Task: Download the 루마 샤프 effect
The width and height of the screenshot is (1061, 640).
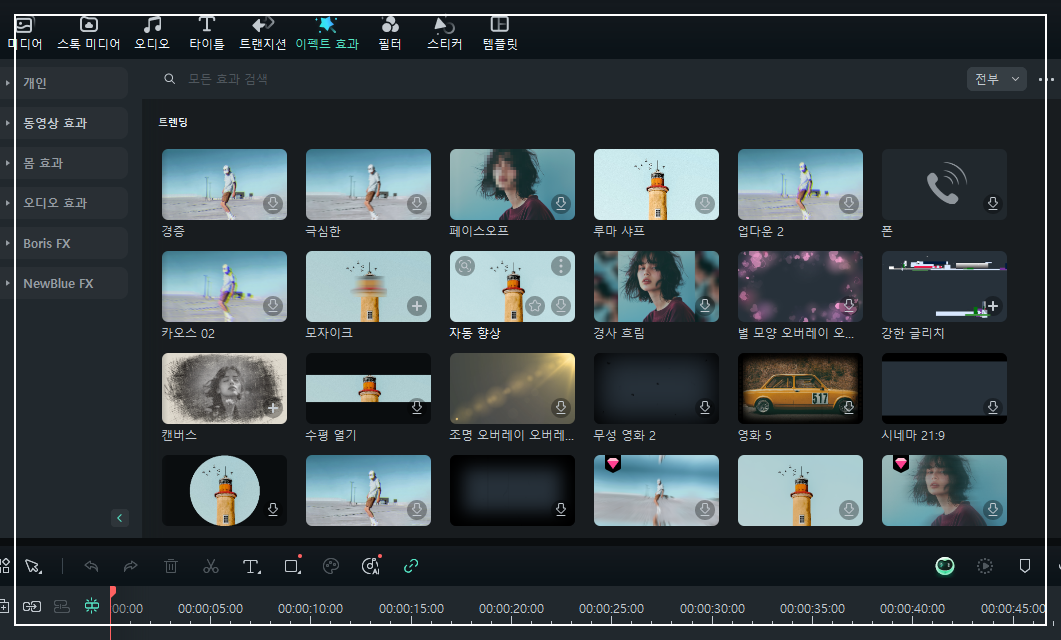Action: [705, 204]
